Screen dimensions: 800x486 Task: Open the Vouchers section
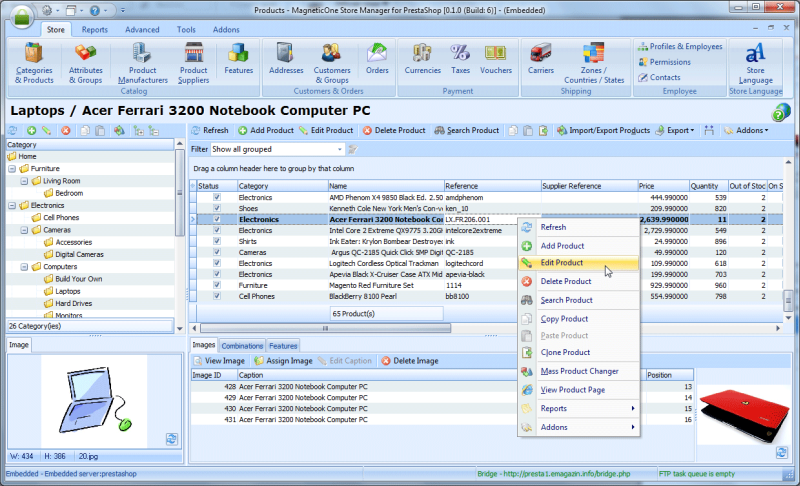point(495,59)
